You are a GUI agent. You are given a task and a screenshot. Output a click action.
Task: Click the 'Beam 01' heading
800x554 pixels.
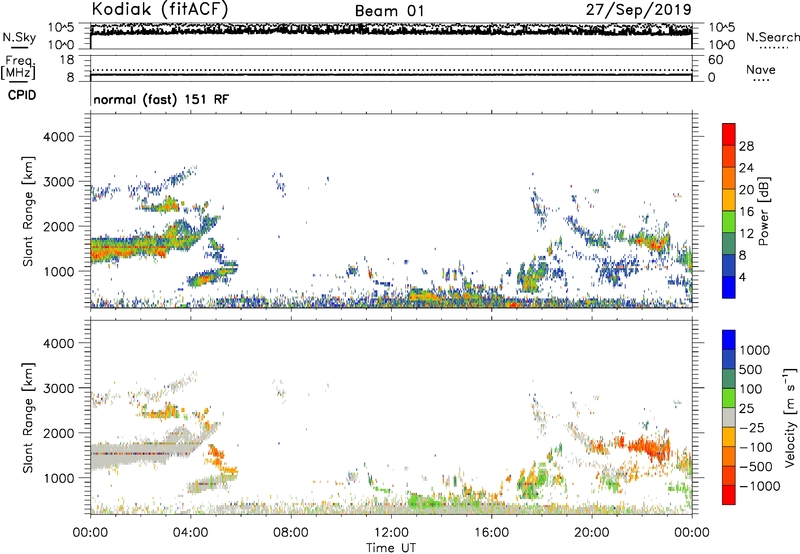(x=389, y=11)
